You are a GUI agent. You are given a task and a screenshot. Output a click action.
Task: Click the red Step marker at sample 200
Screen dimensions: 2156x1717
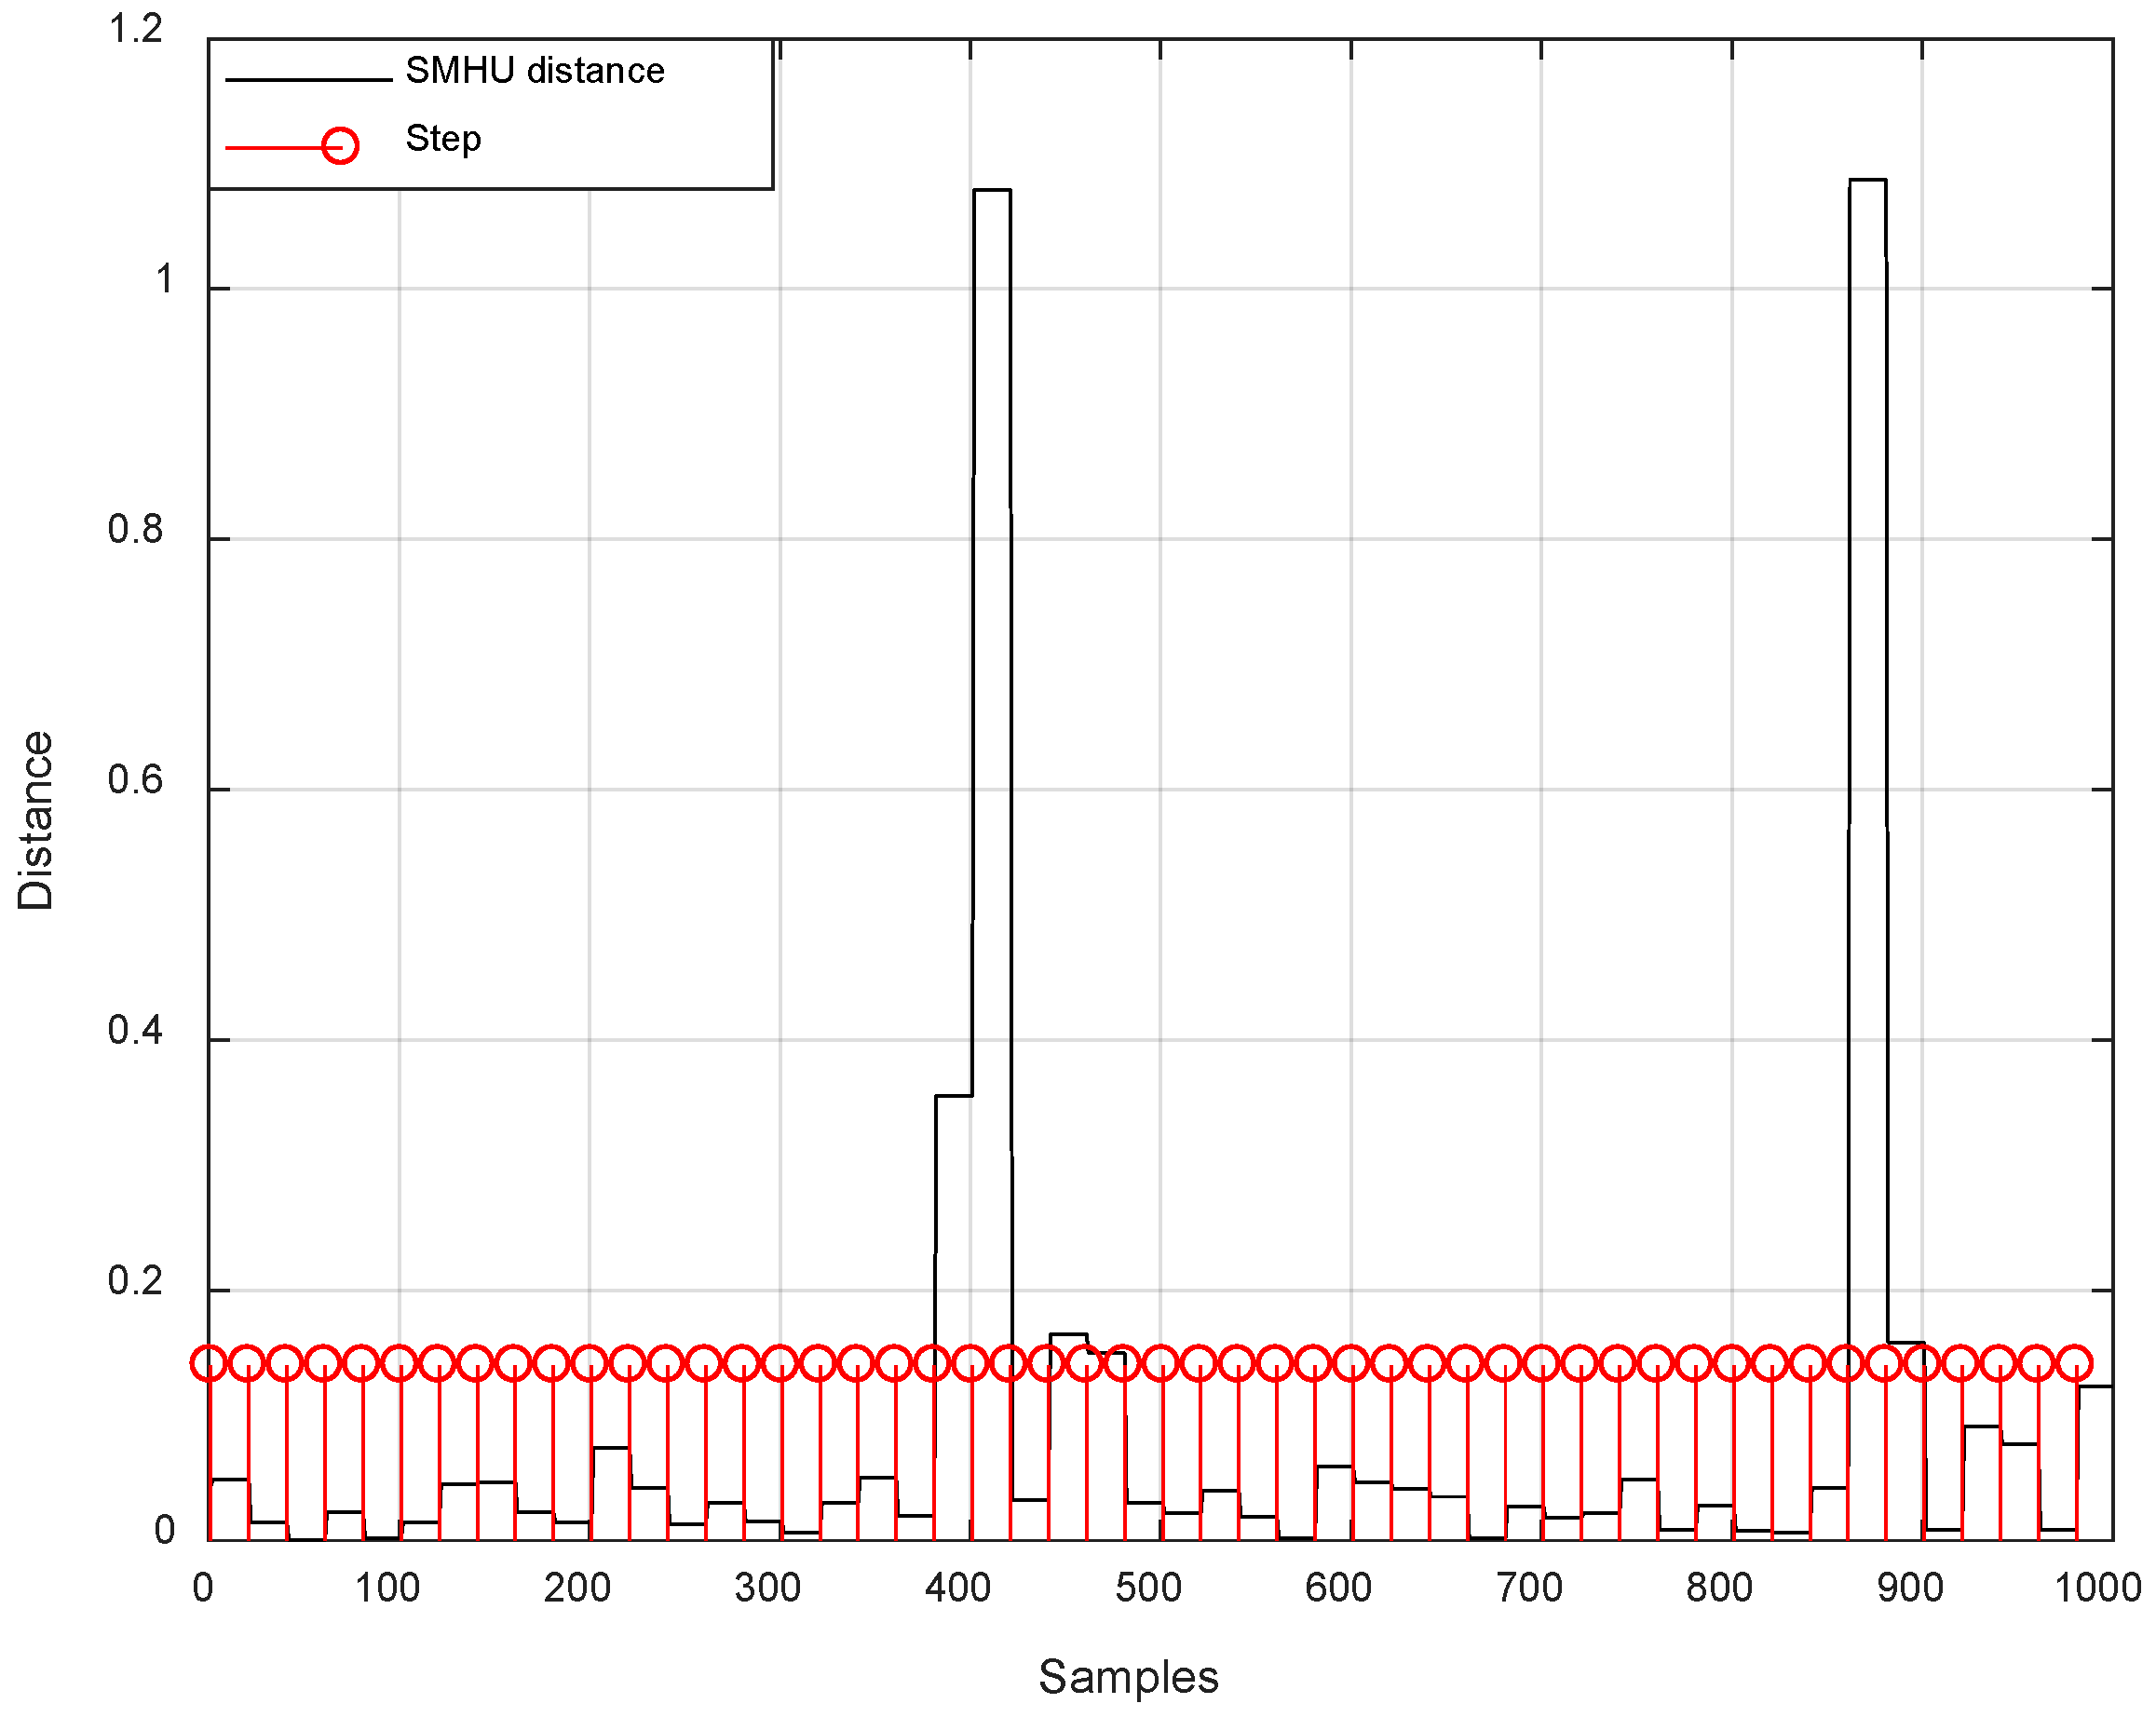(x=590, y=1363)
